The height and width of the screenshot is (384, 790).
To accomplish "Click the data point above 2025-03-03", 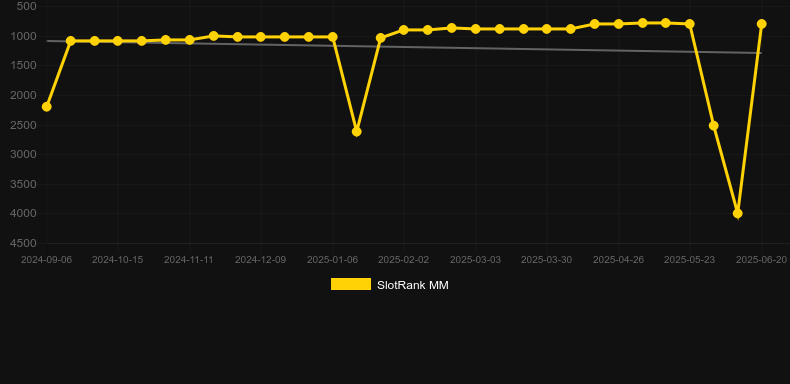I will pyautogui.click(x=475, y=29).
